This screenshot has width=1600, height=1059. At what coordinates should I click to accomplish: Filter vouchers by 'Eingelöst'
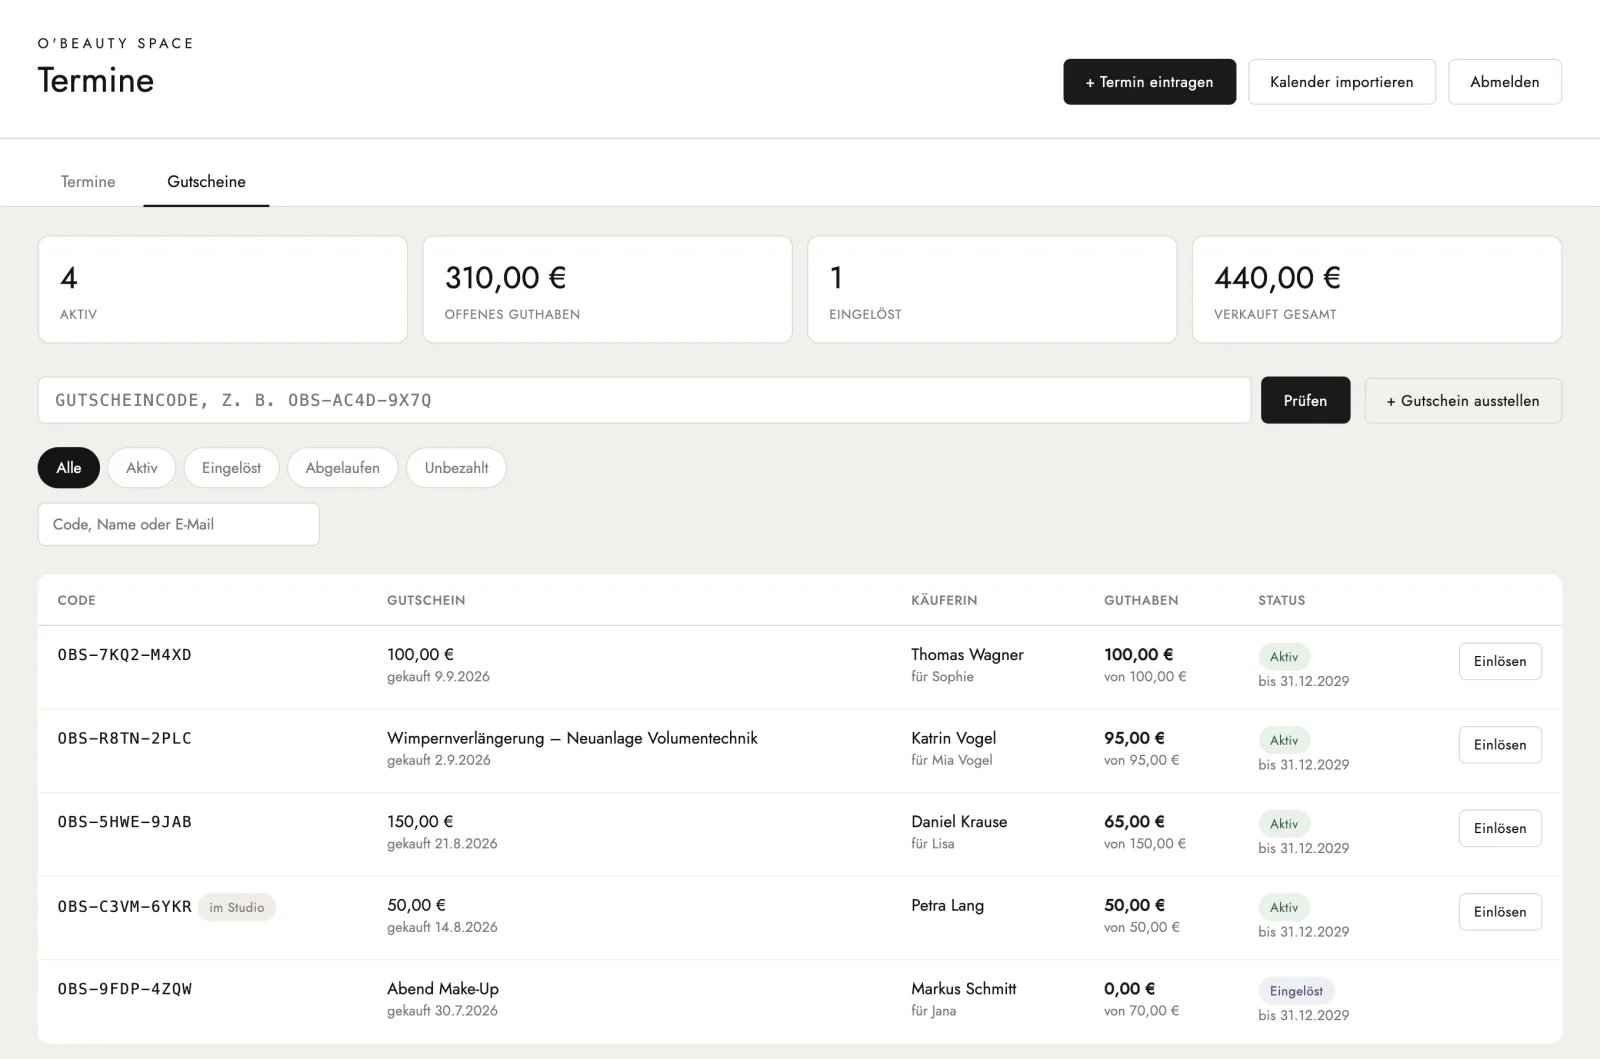231,468
